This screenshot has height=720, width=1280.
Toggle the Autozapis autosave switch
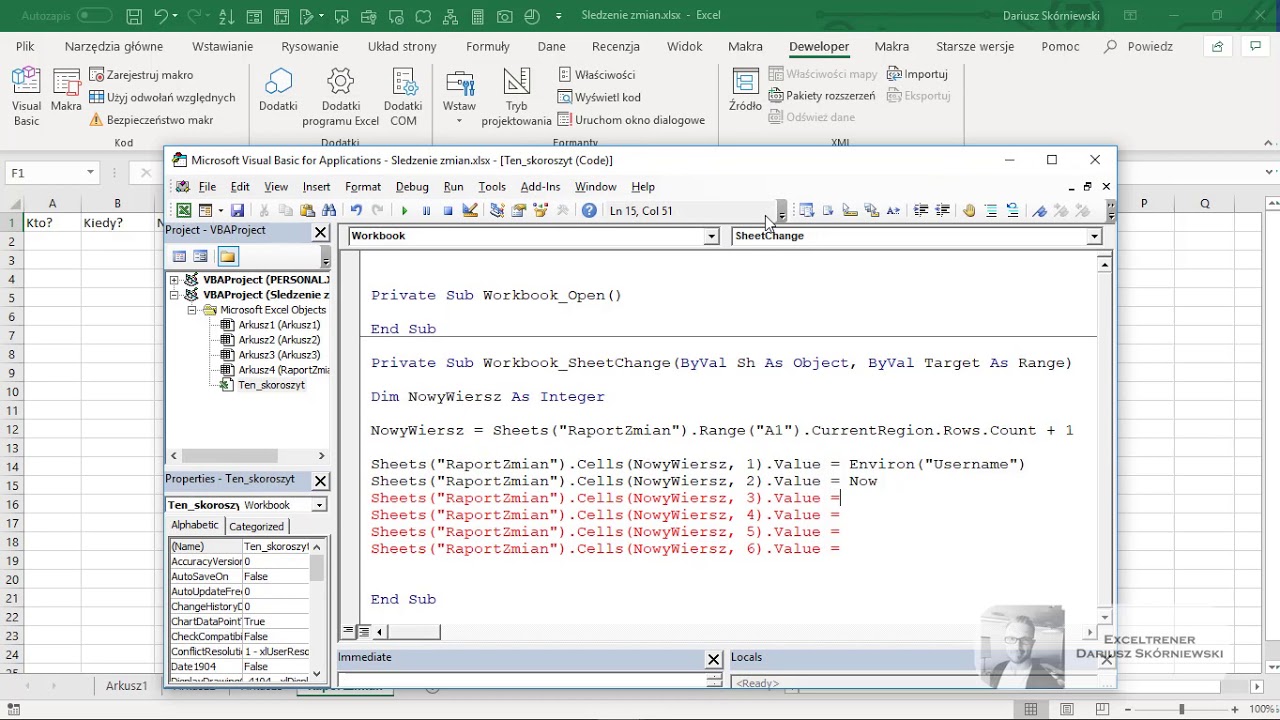tap(94, 16)
